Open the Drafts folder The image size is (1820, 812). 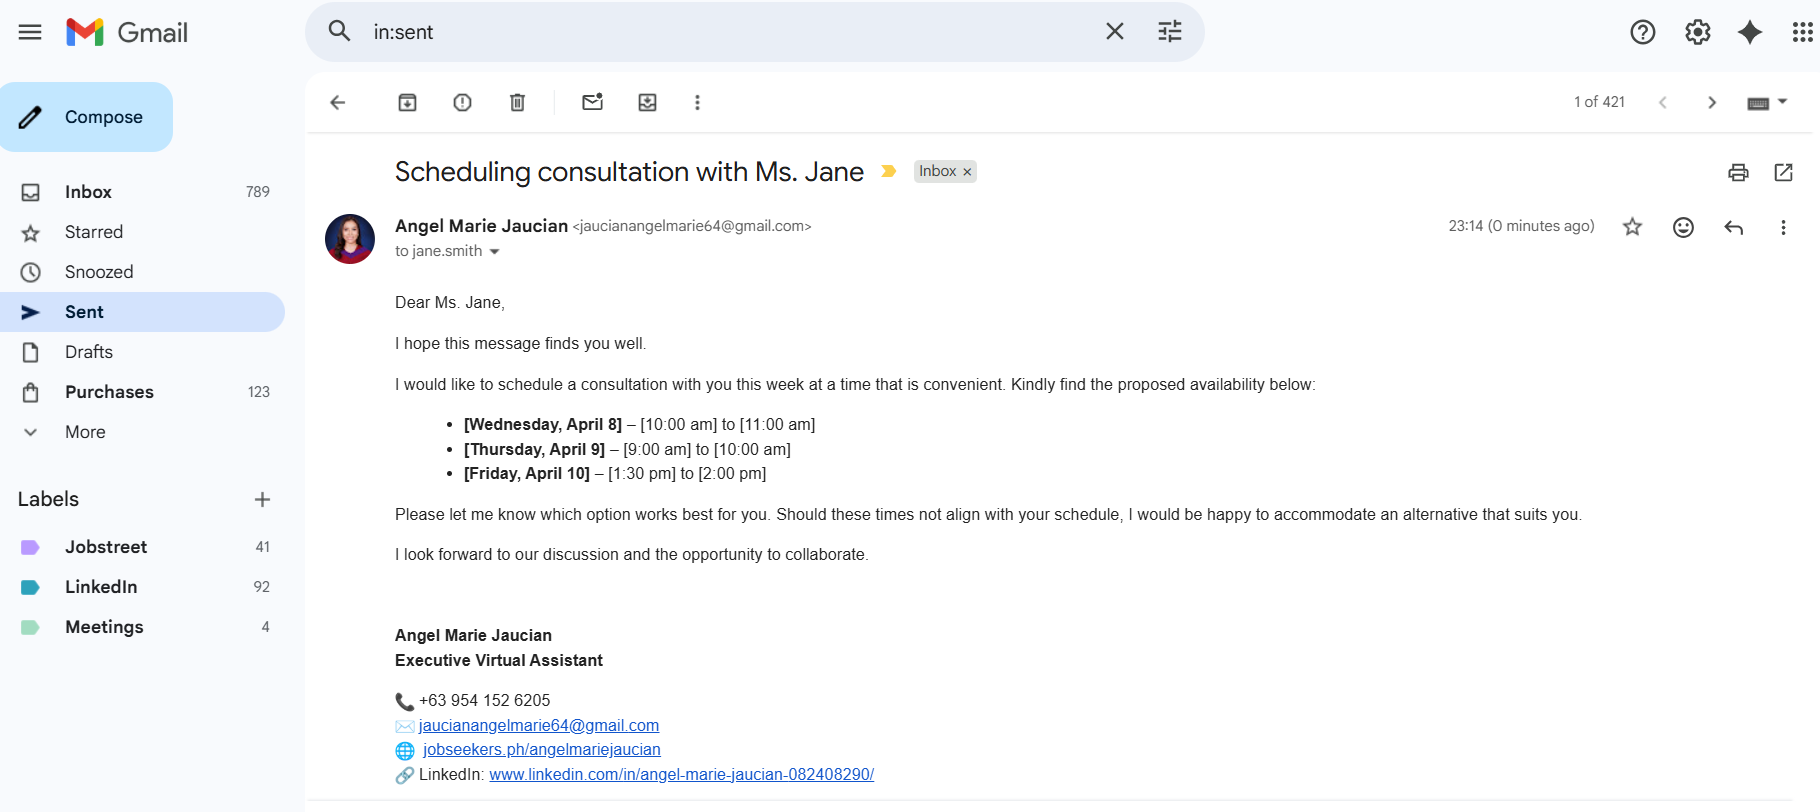click(x=89, y=352)
